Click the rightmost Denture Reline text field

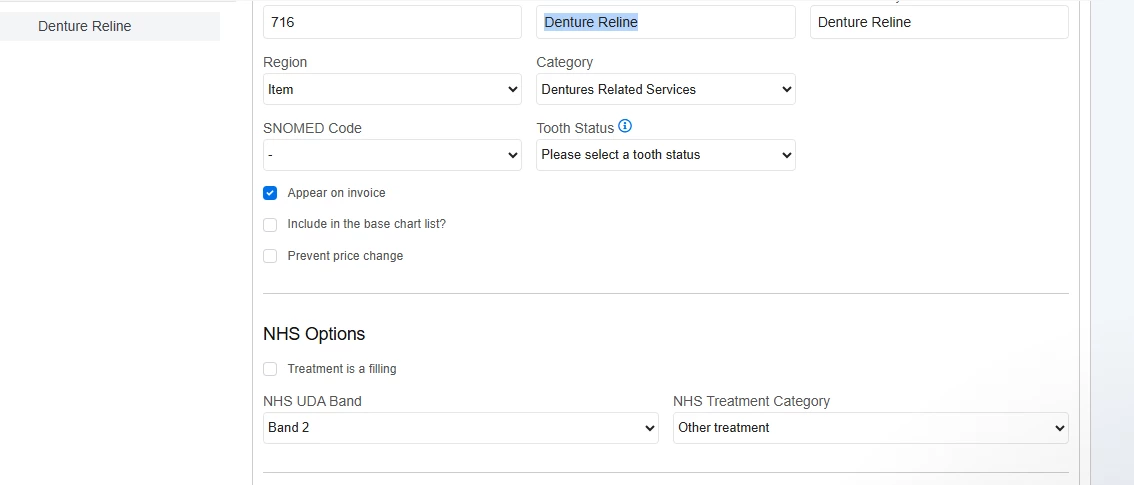939,22
